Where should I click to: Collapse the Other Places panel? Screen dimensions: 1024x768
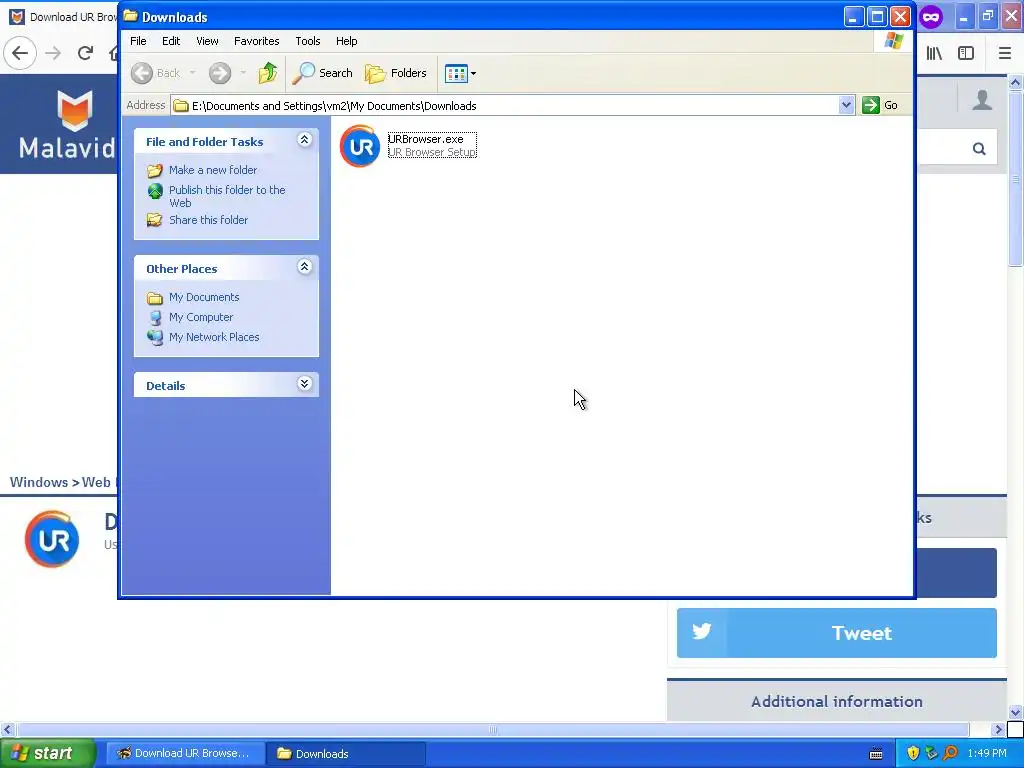click(x=304, y=266)
